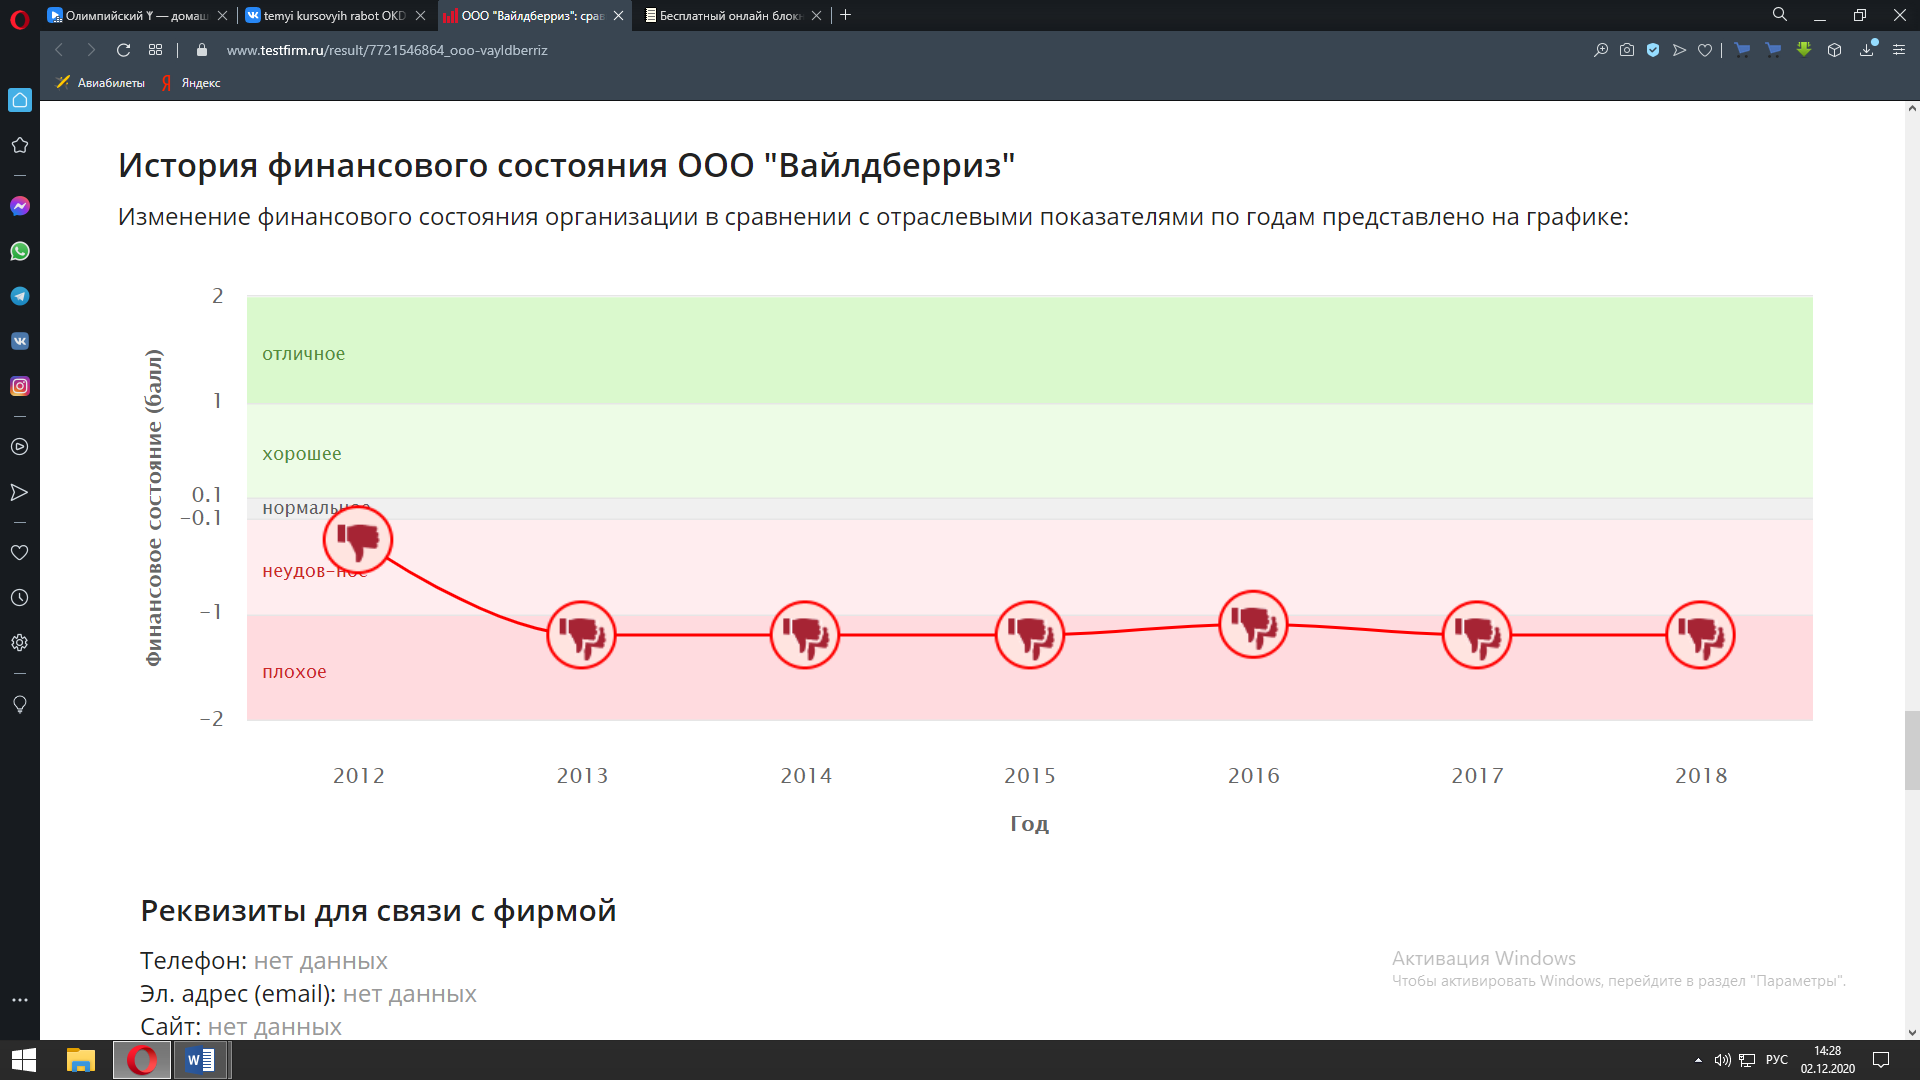Open the Яндекс bookmark
Viewport: 1920px width, 1080px height.
(191, 83)
